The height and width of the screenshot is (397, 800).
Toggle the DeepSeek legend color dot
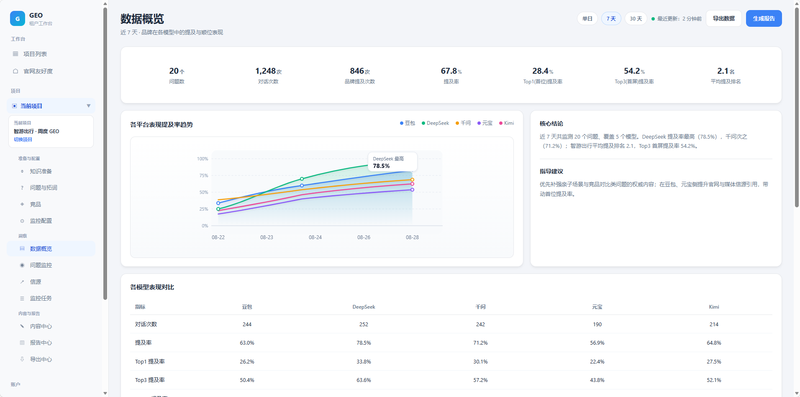coord(423,123)
